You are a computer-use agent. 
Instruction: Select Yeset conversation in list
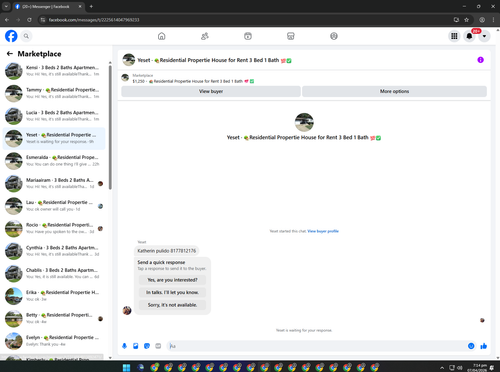coord(54,138)
